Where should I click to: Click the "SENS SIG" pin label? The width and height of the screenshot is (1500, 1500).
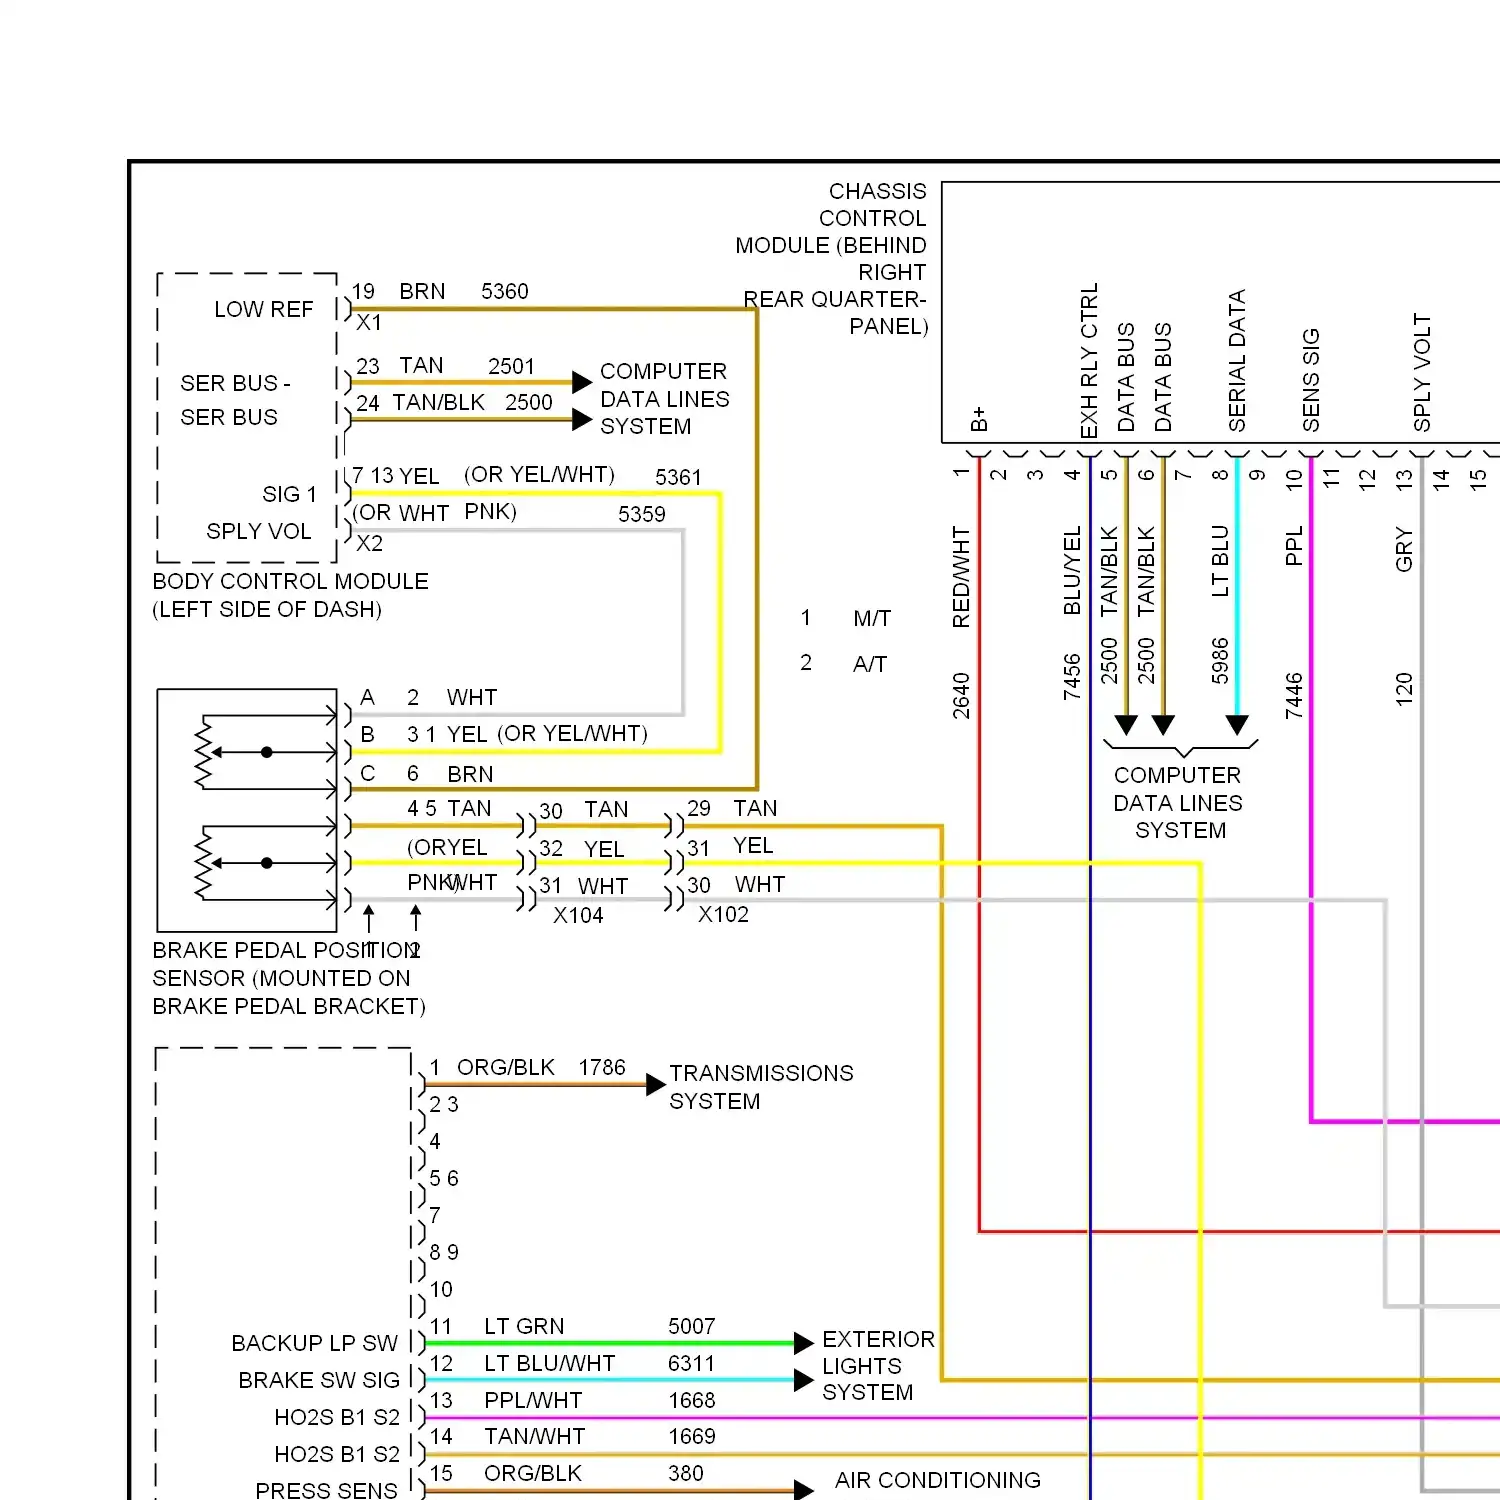click(1311, 380)
